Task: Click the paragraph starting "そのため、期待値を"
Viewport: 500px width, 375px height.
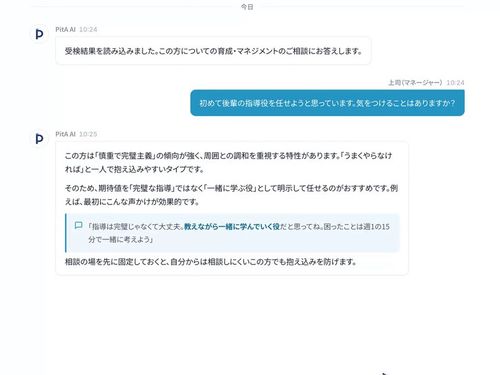Action: click(231, 195)
